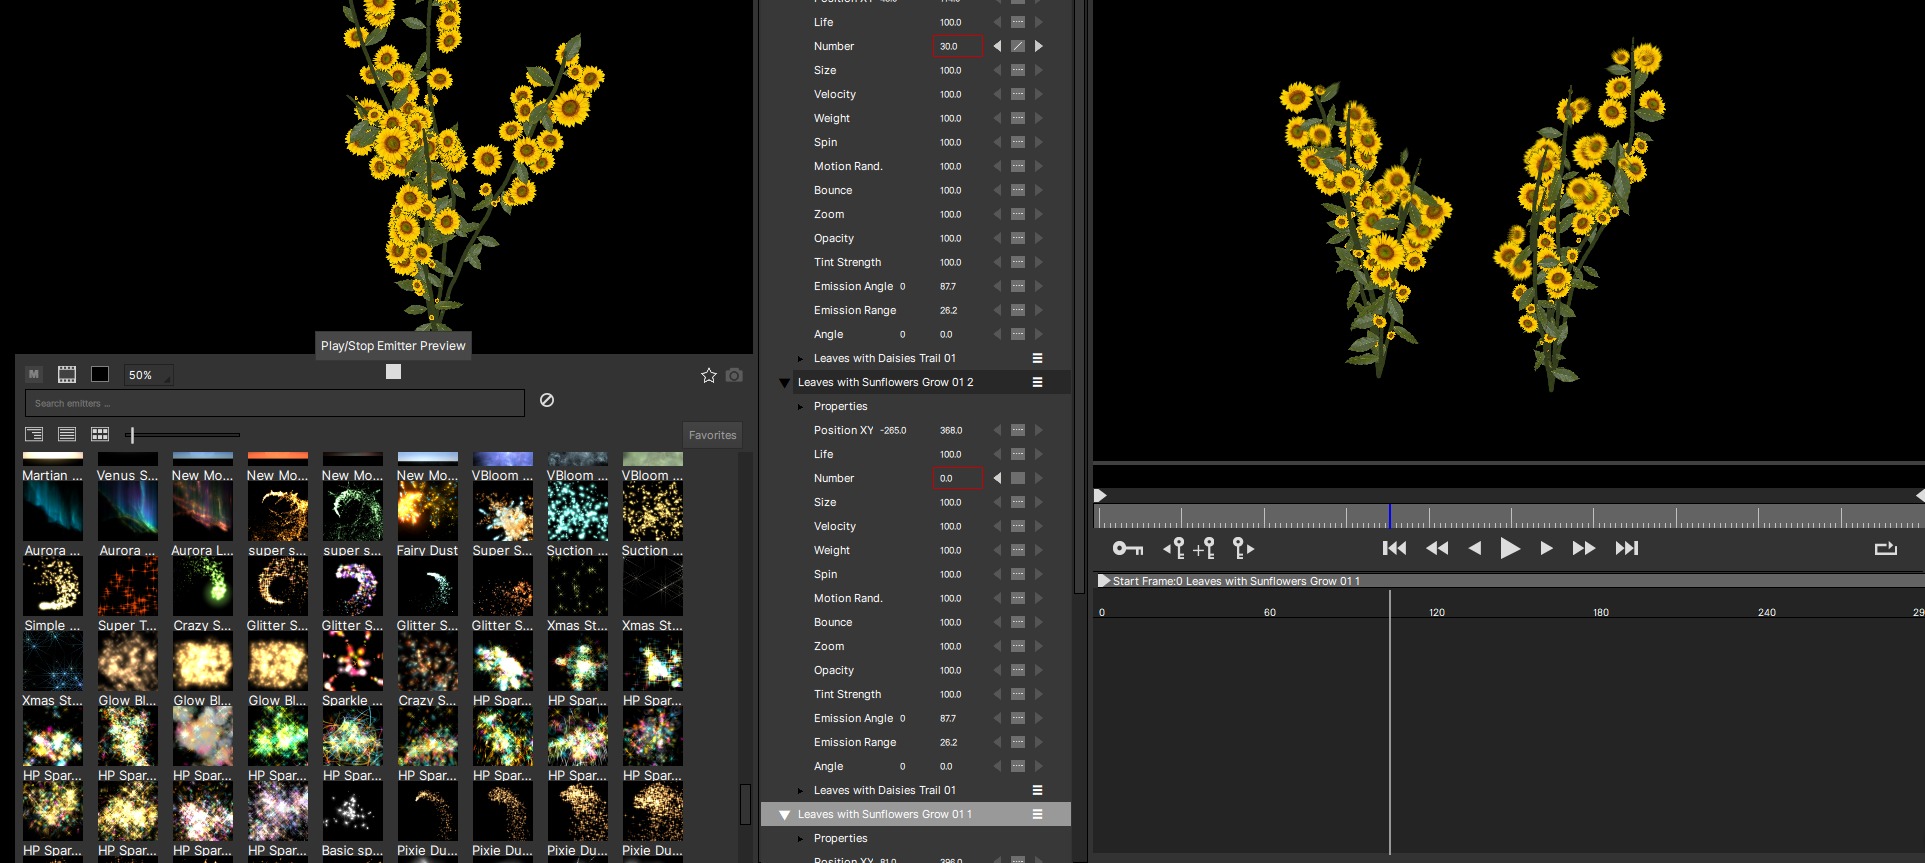This screenshot has height=863, width=1925.
Task: Toggle loop playback in the transport bar
Action: (x=1885, y=548)
